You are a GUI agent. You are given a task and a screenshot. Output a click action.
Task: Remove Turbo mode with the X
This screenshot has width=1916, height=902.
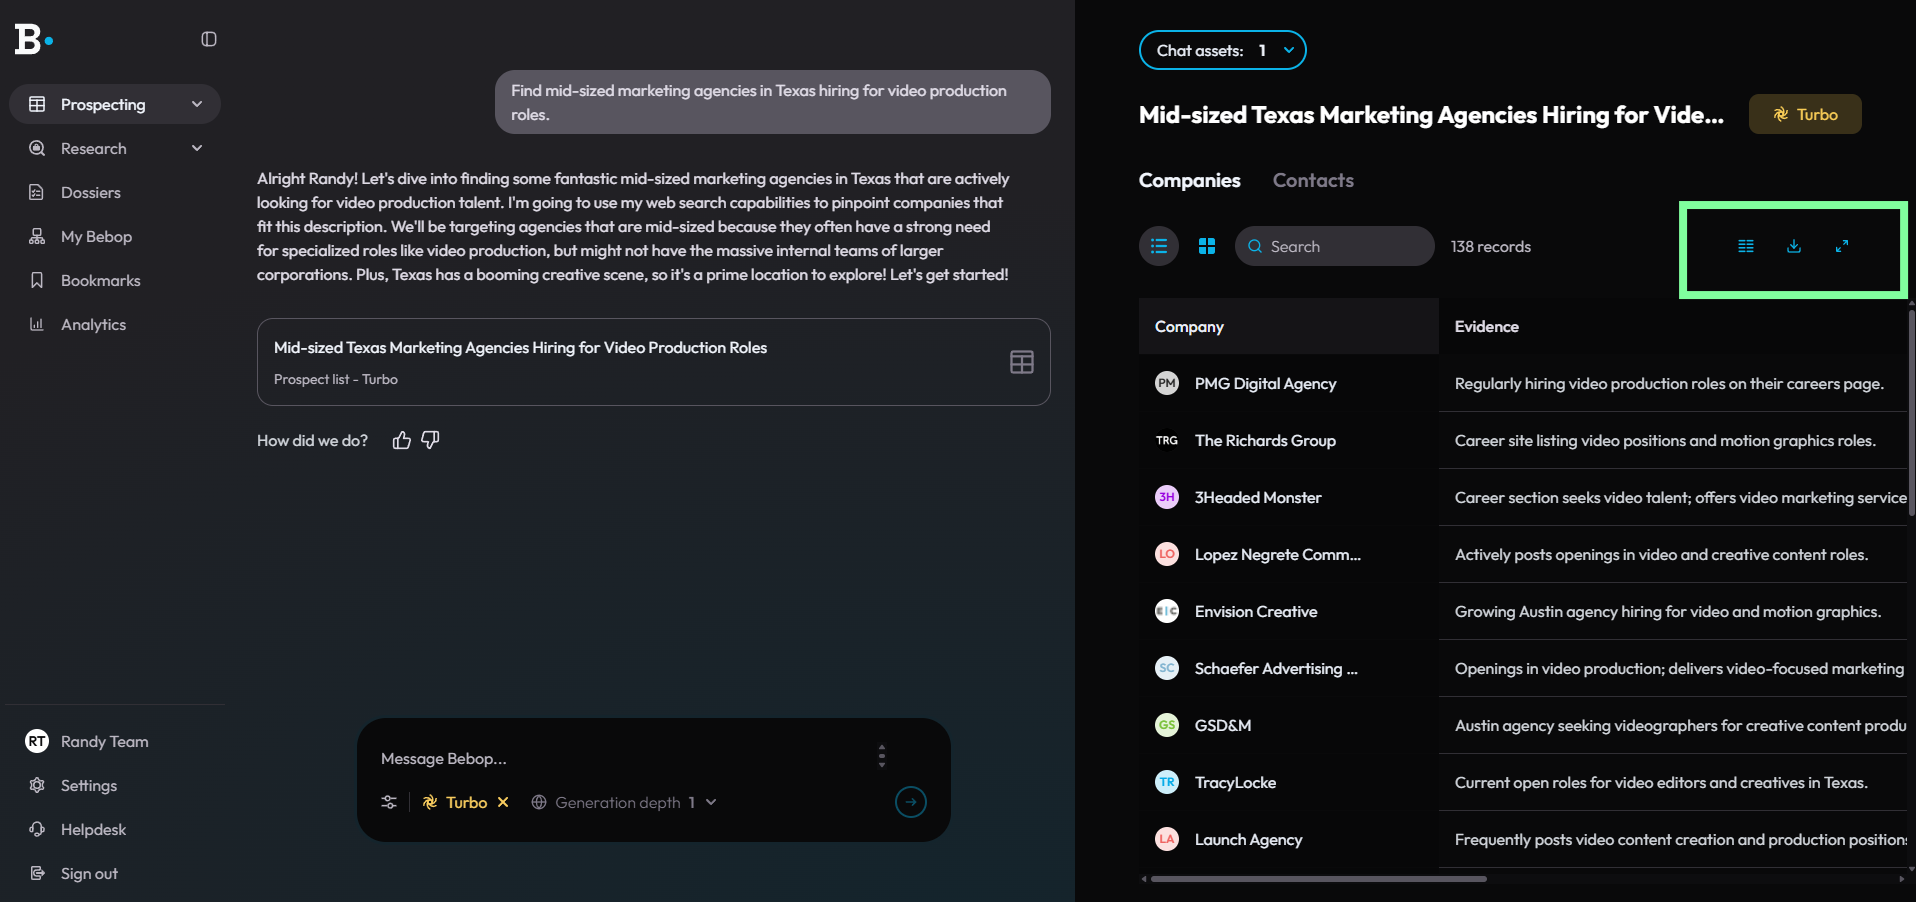click(x=503, y=802)
